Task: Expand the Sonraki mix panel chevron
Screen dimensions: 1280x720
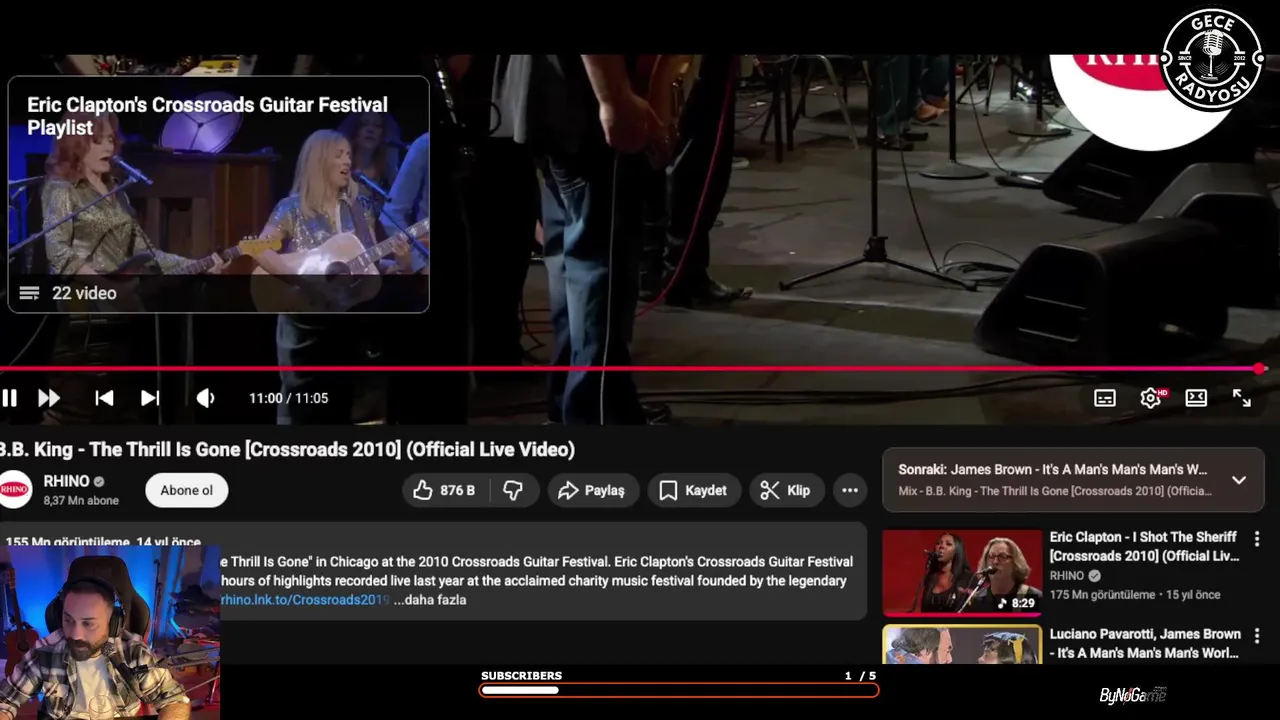Action: [x=1239, y=480]
